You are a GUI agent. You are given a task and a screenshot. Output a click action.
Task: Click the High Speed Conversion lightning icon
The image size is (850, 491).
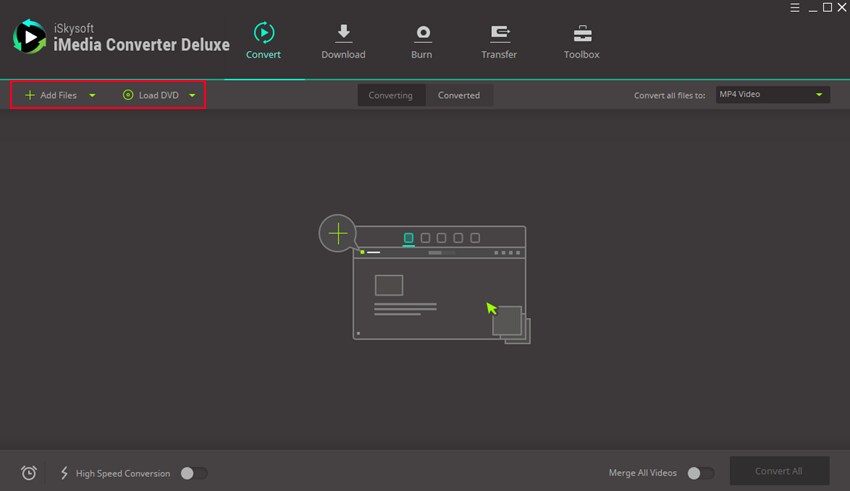tap(64, 473)
